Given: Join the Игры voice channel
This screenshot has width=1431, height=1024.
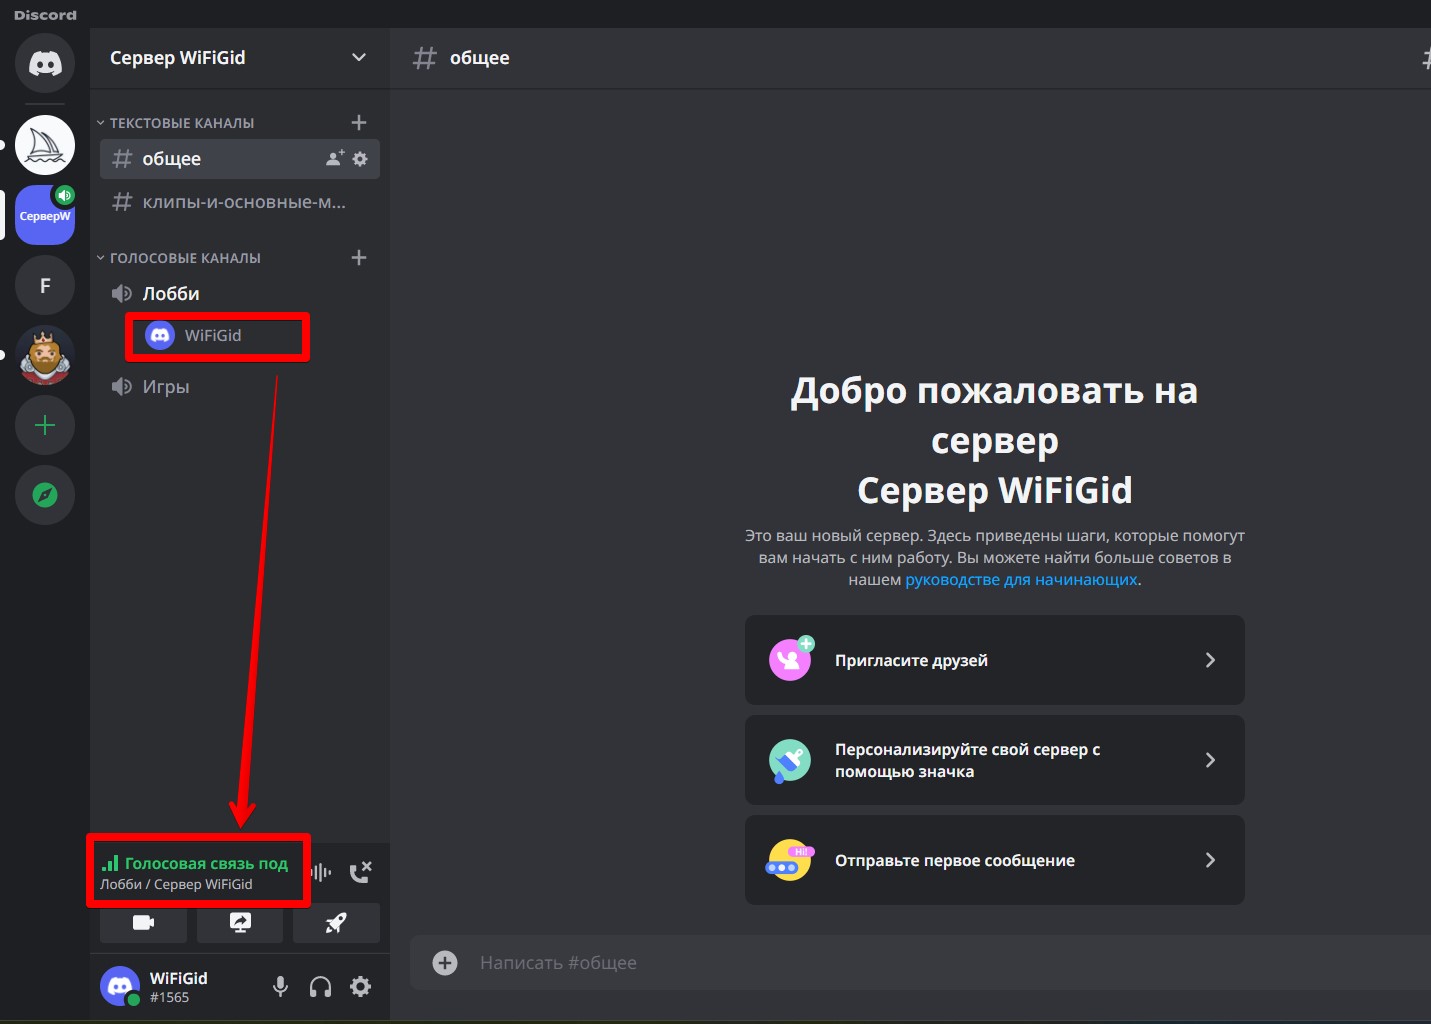Looking at the screenshot, I should [240, 387].
